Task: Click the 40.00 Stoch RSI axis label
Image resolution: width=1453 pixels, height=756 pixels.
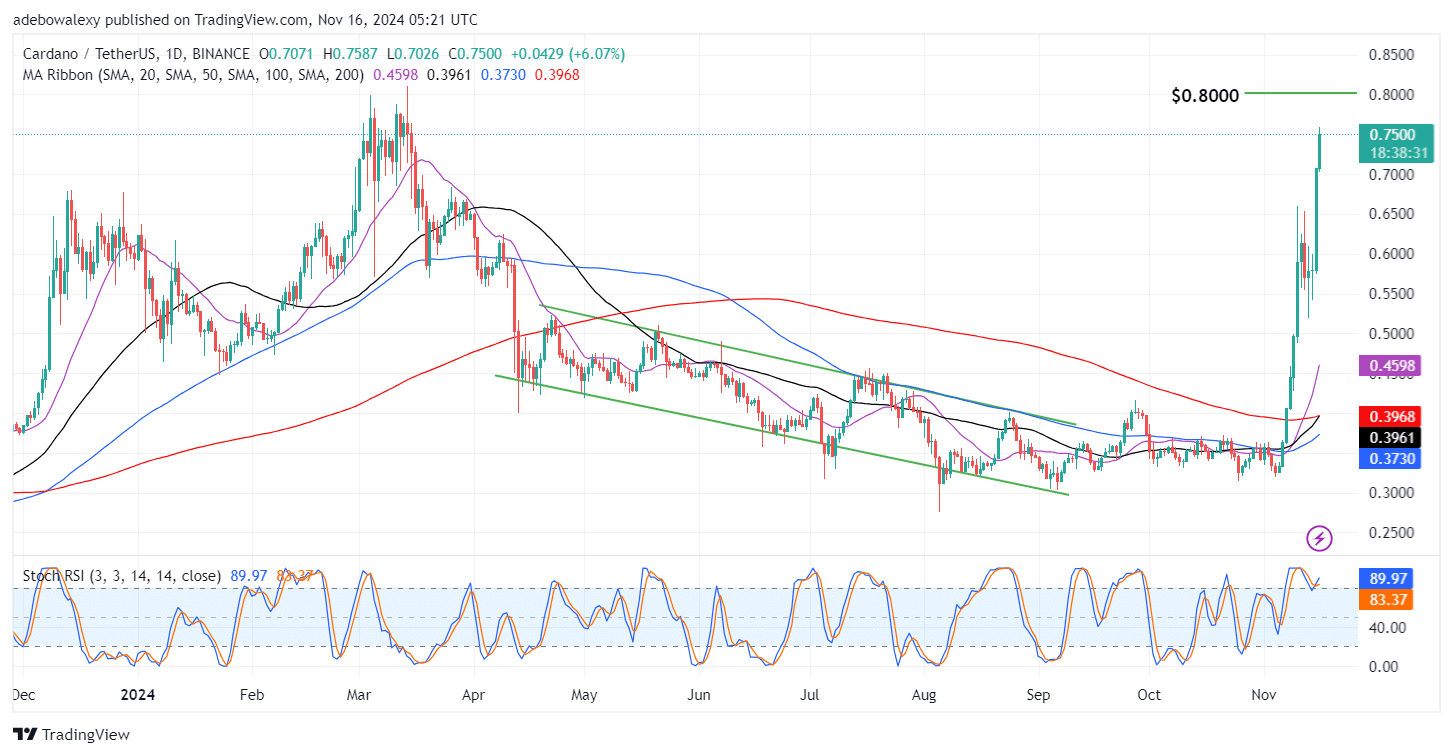Action: [1386, 628]
